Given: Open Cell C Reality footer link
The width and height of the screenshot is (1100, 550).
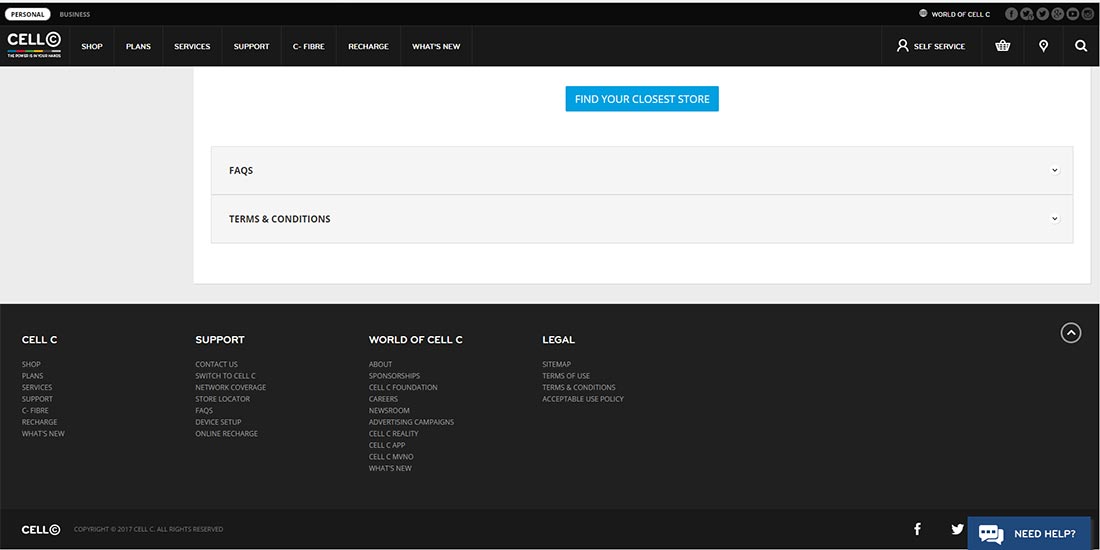Looking at the screenshot, I should click(394, 434).
